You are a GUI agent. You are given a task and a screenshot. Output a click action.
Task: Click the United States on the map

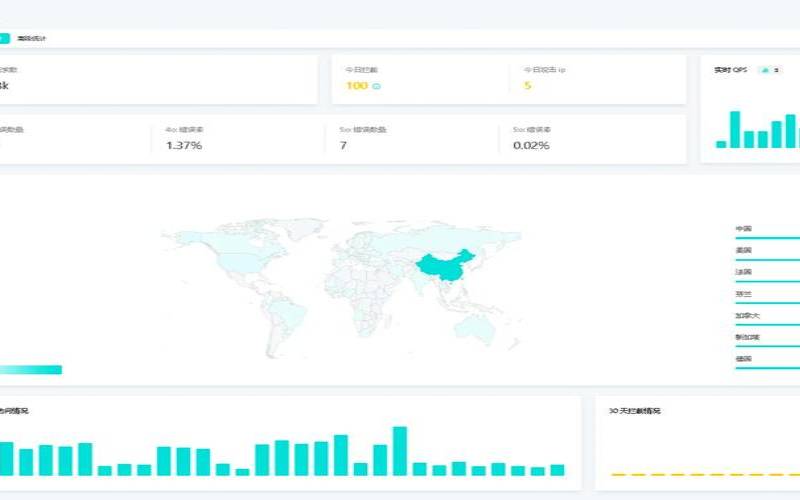[x=240, y=263]
